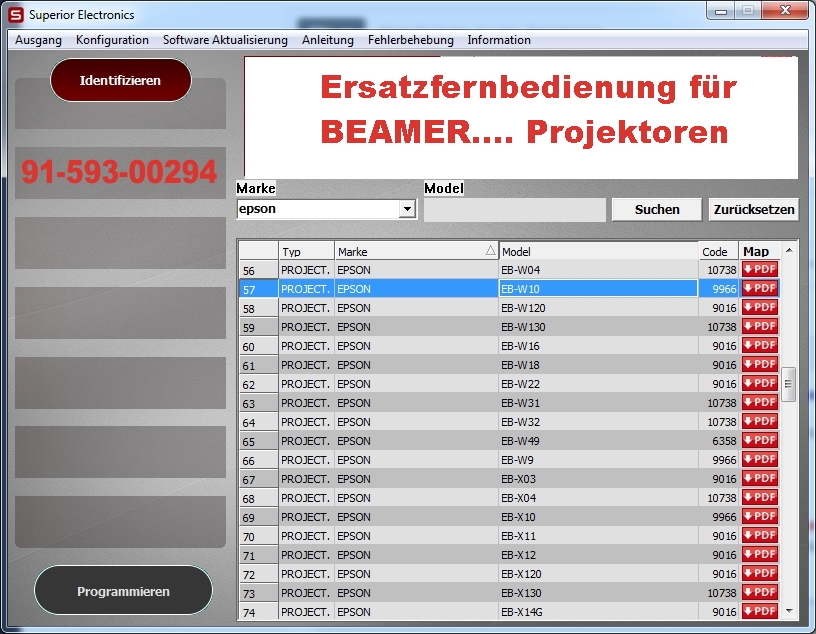Image resolution: width=816 pixels, height=634 pixels.
Task: Click the Superior Electronics title bar icon
Action: tap(16, 15)
